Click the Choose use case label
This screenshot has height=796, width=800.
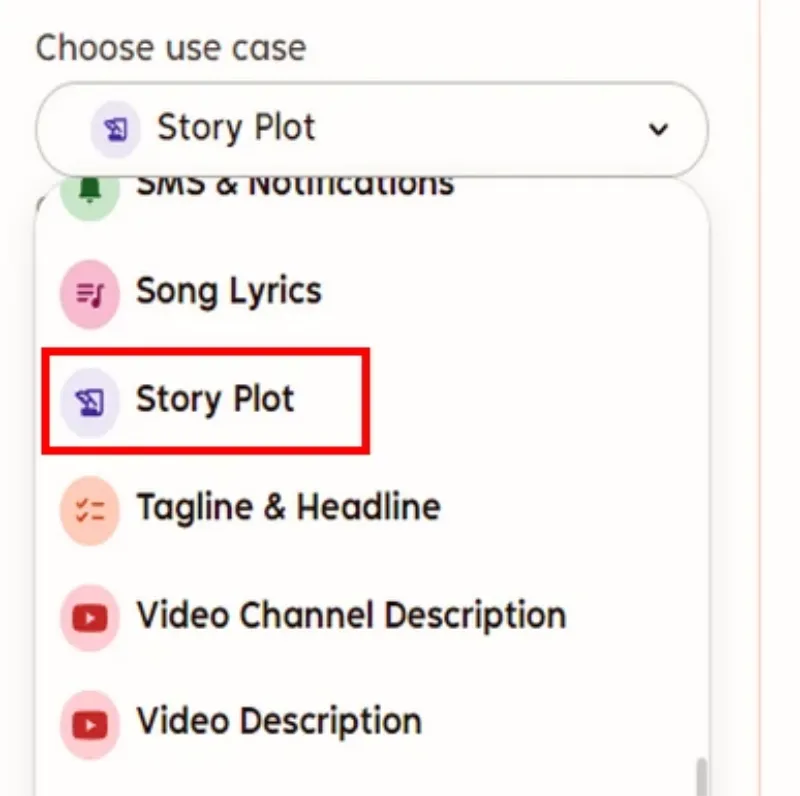pyautogui.click(x=171, y=48)
